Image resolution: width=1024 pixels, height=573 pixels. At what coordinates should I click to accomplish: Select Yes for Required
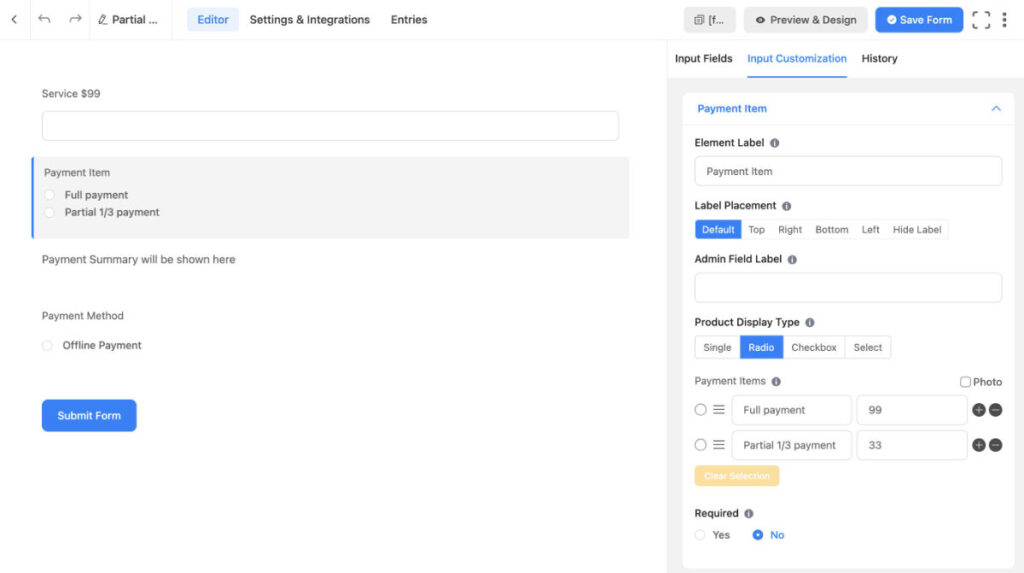[700, 535]
